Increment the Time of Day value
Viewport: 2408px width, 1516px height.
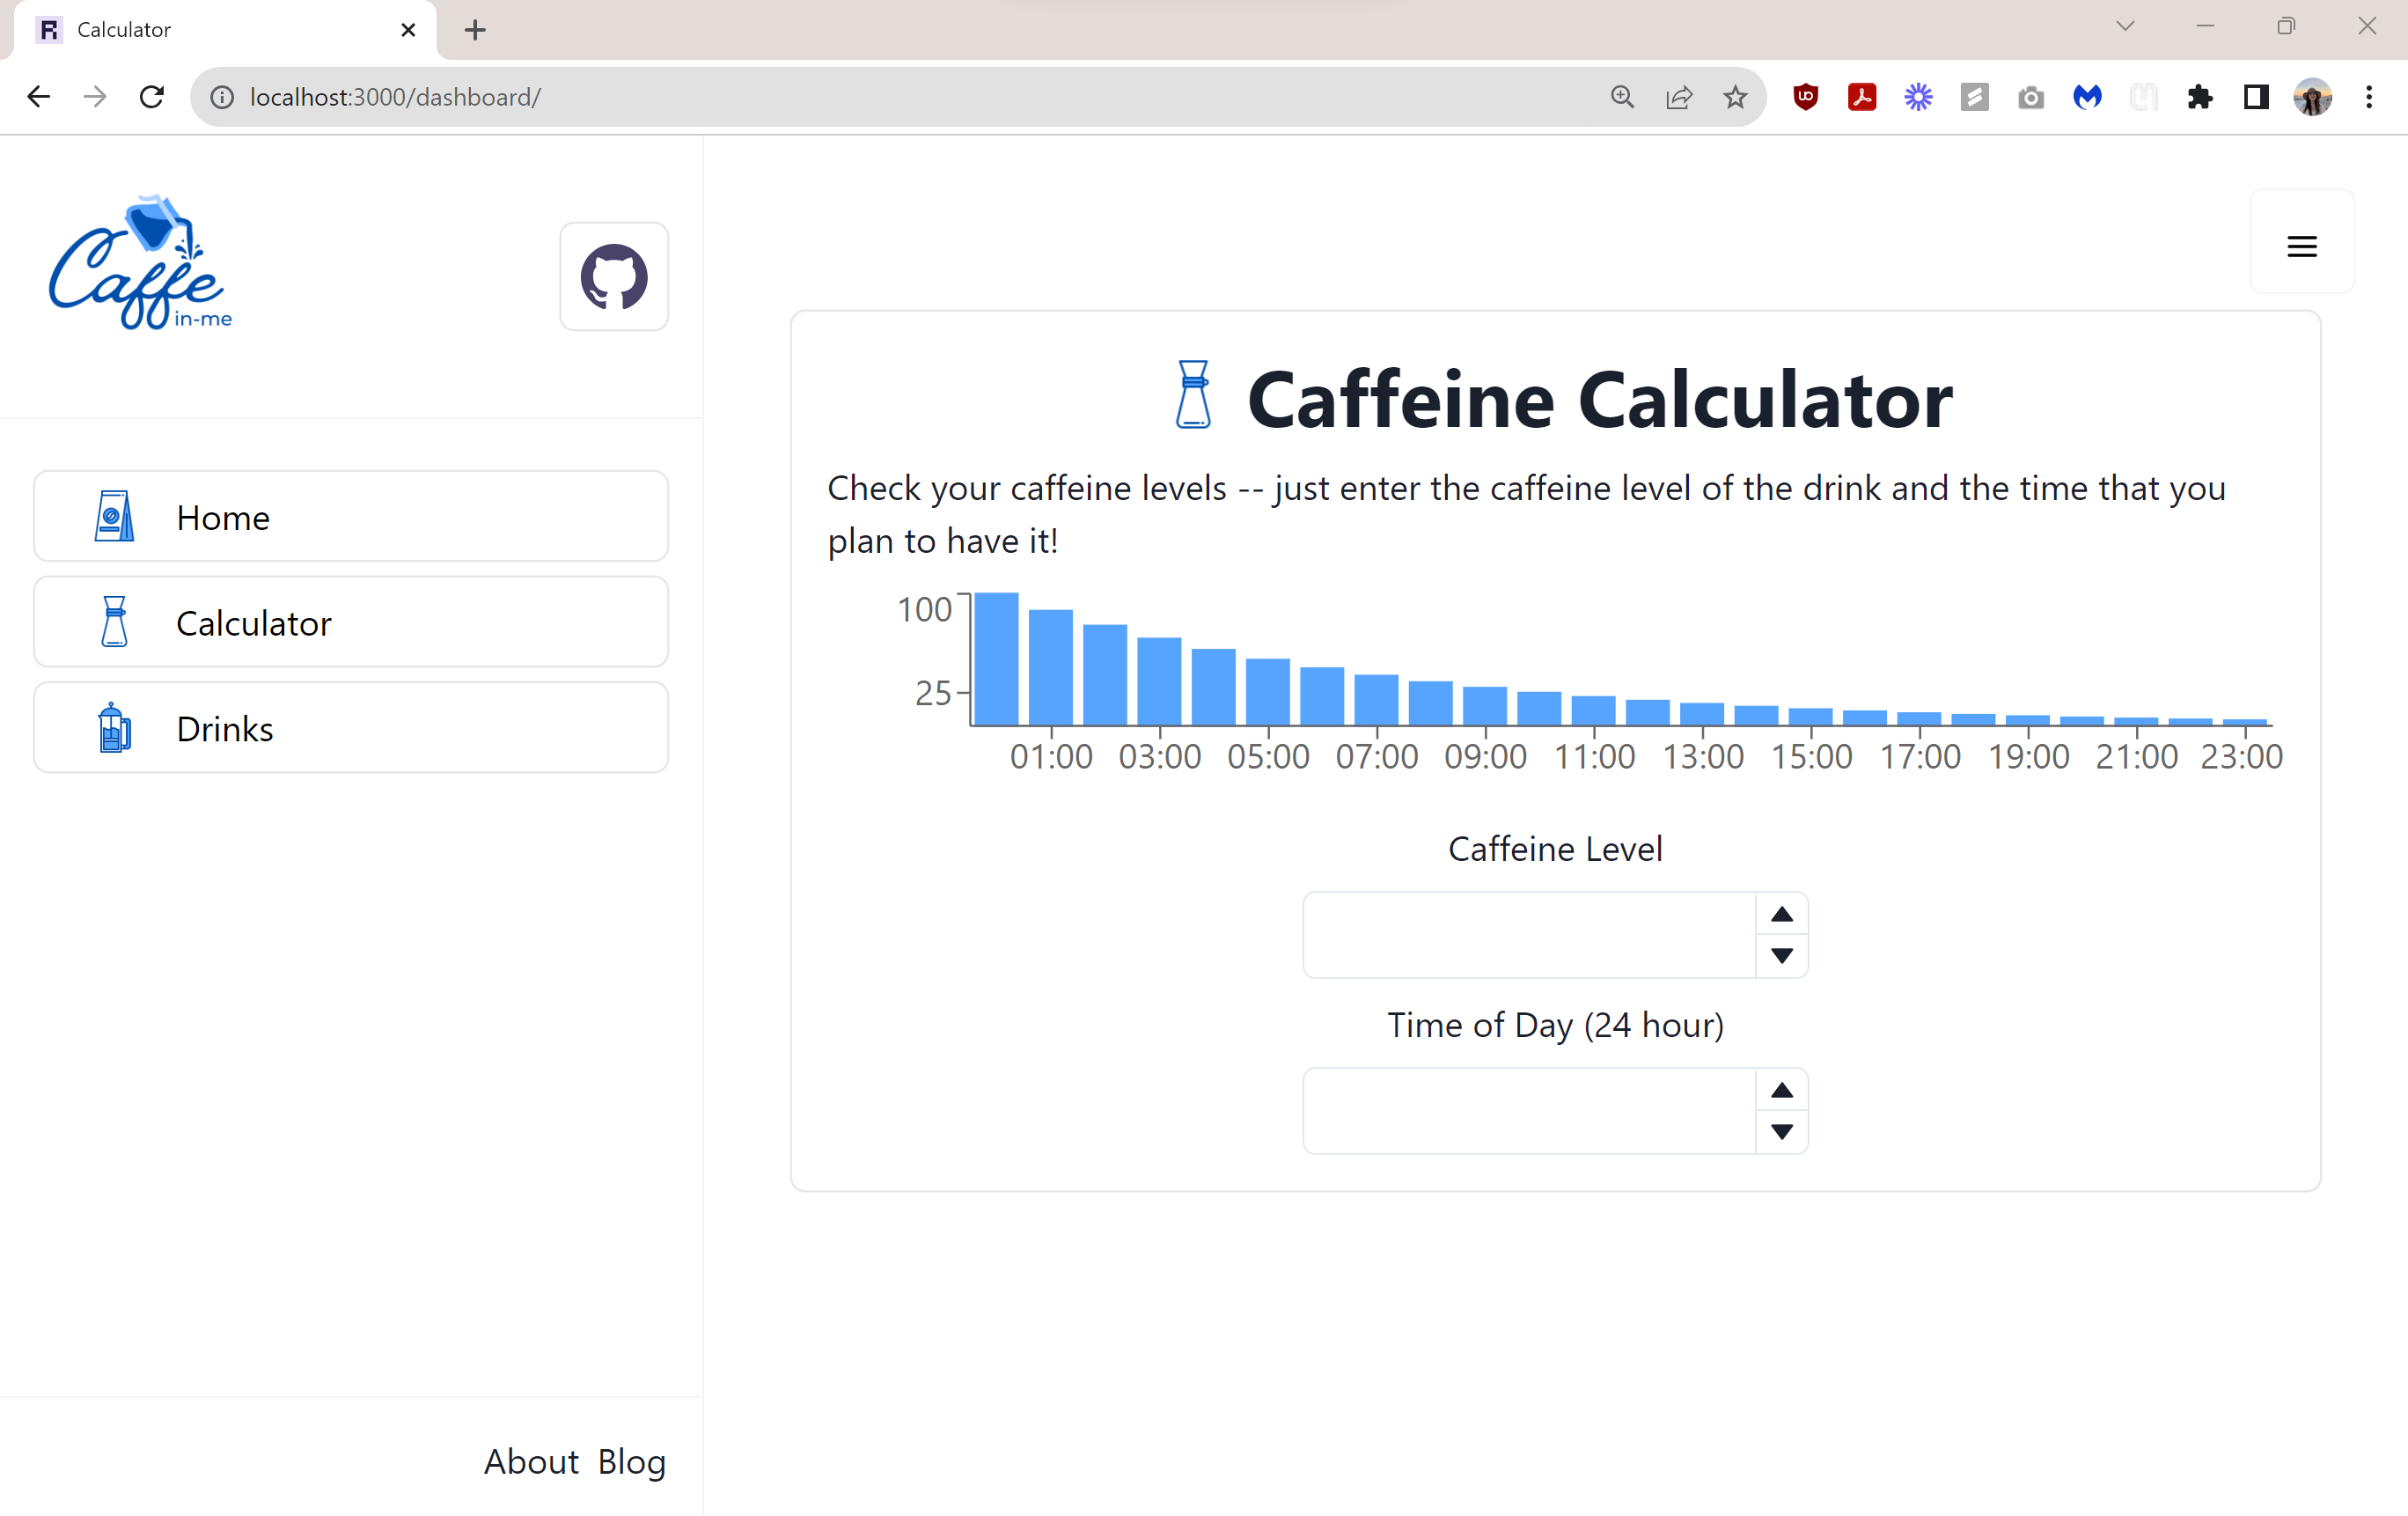pyautogui.click(x=1781, y=1091)
